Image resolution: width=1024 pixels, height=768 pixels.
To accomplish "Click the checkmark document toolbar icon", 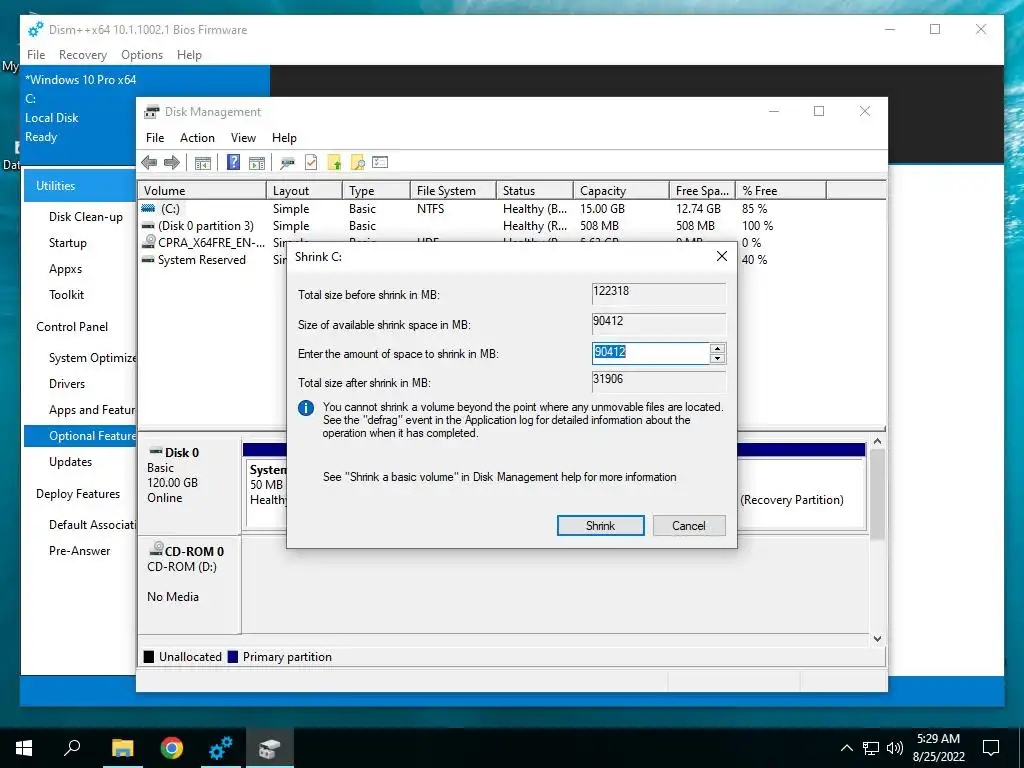I will pos(311,162).
